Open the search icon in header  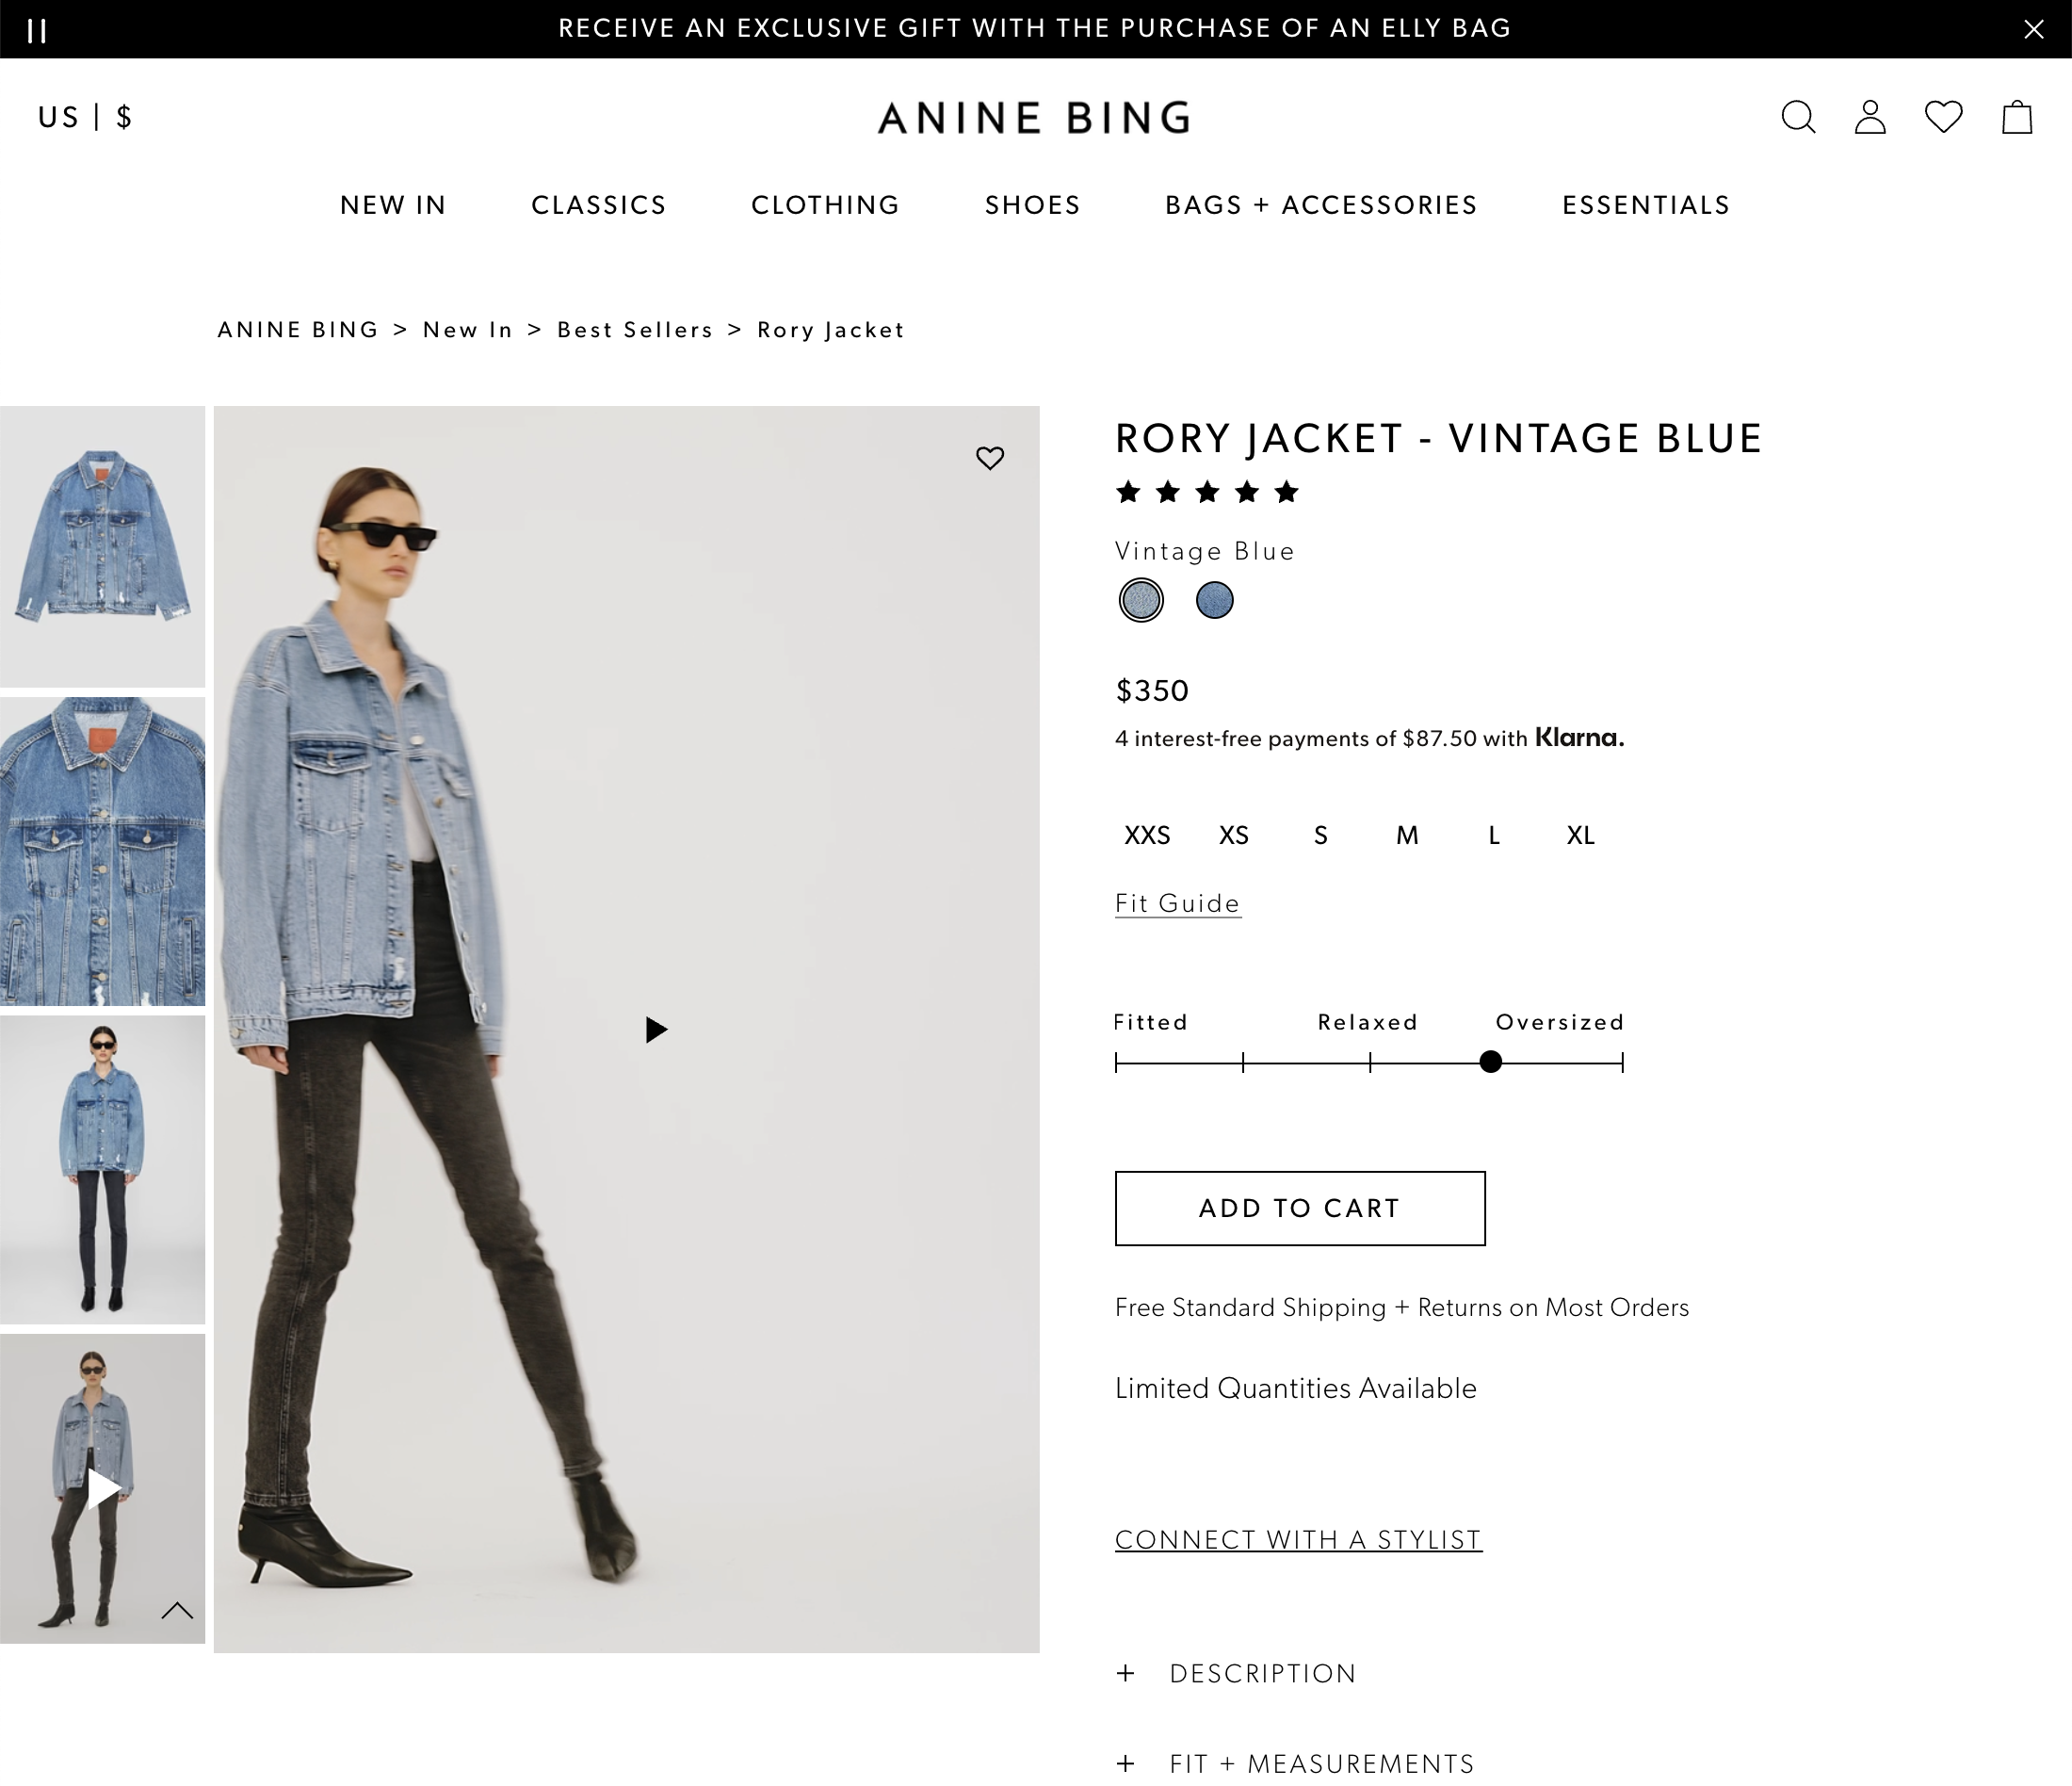coord(1797,117)
